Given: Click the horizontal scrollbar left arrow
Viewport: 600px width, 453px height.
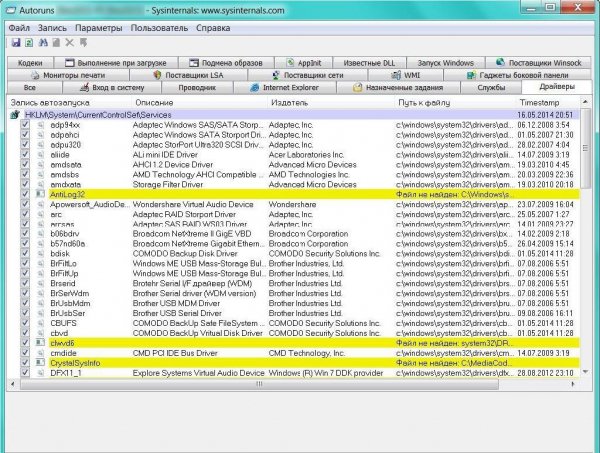Looking at the screenshot, I should point(13,384).
